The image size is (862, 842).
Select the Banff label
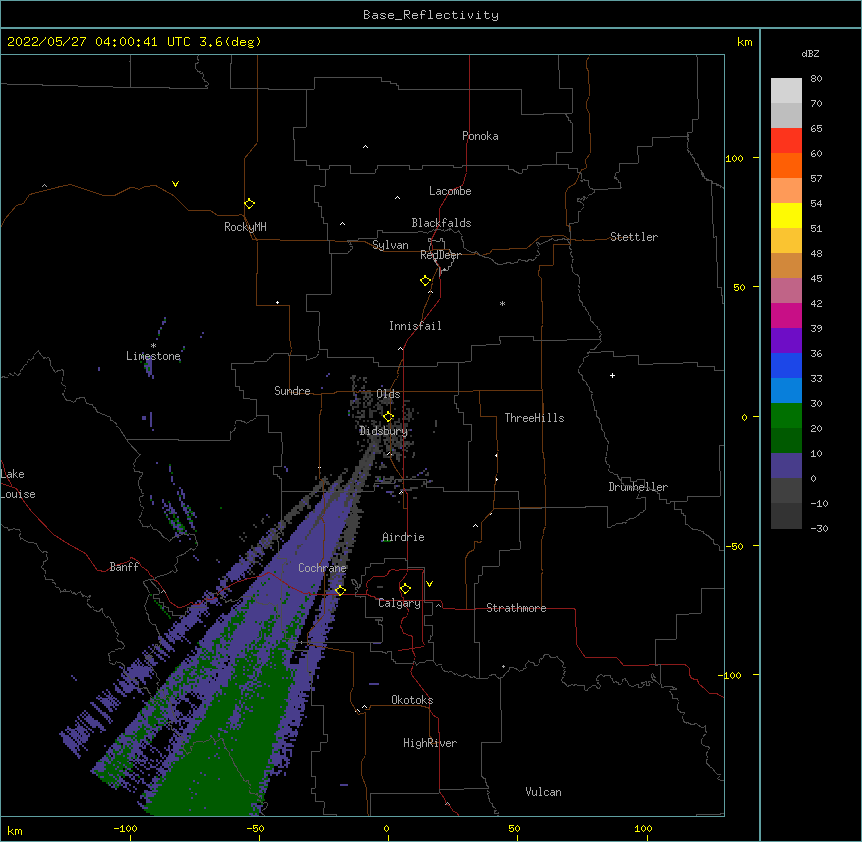click(124, 567)
